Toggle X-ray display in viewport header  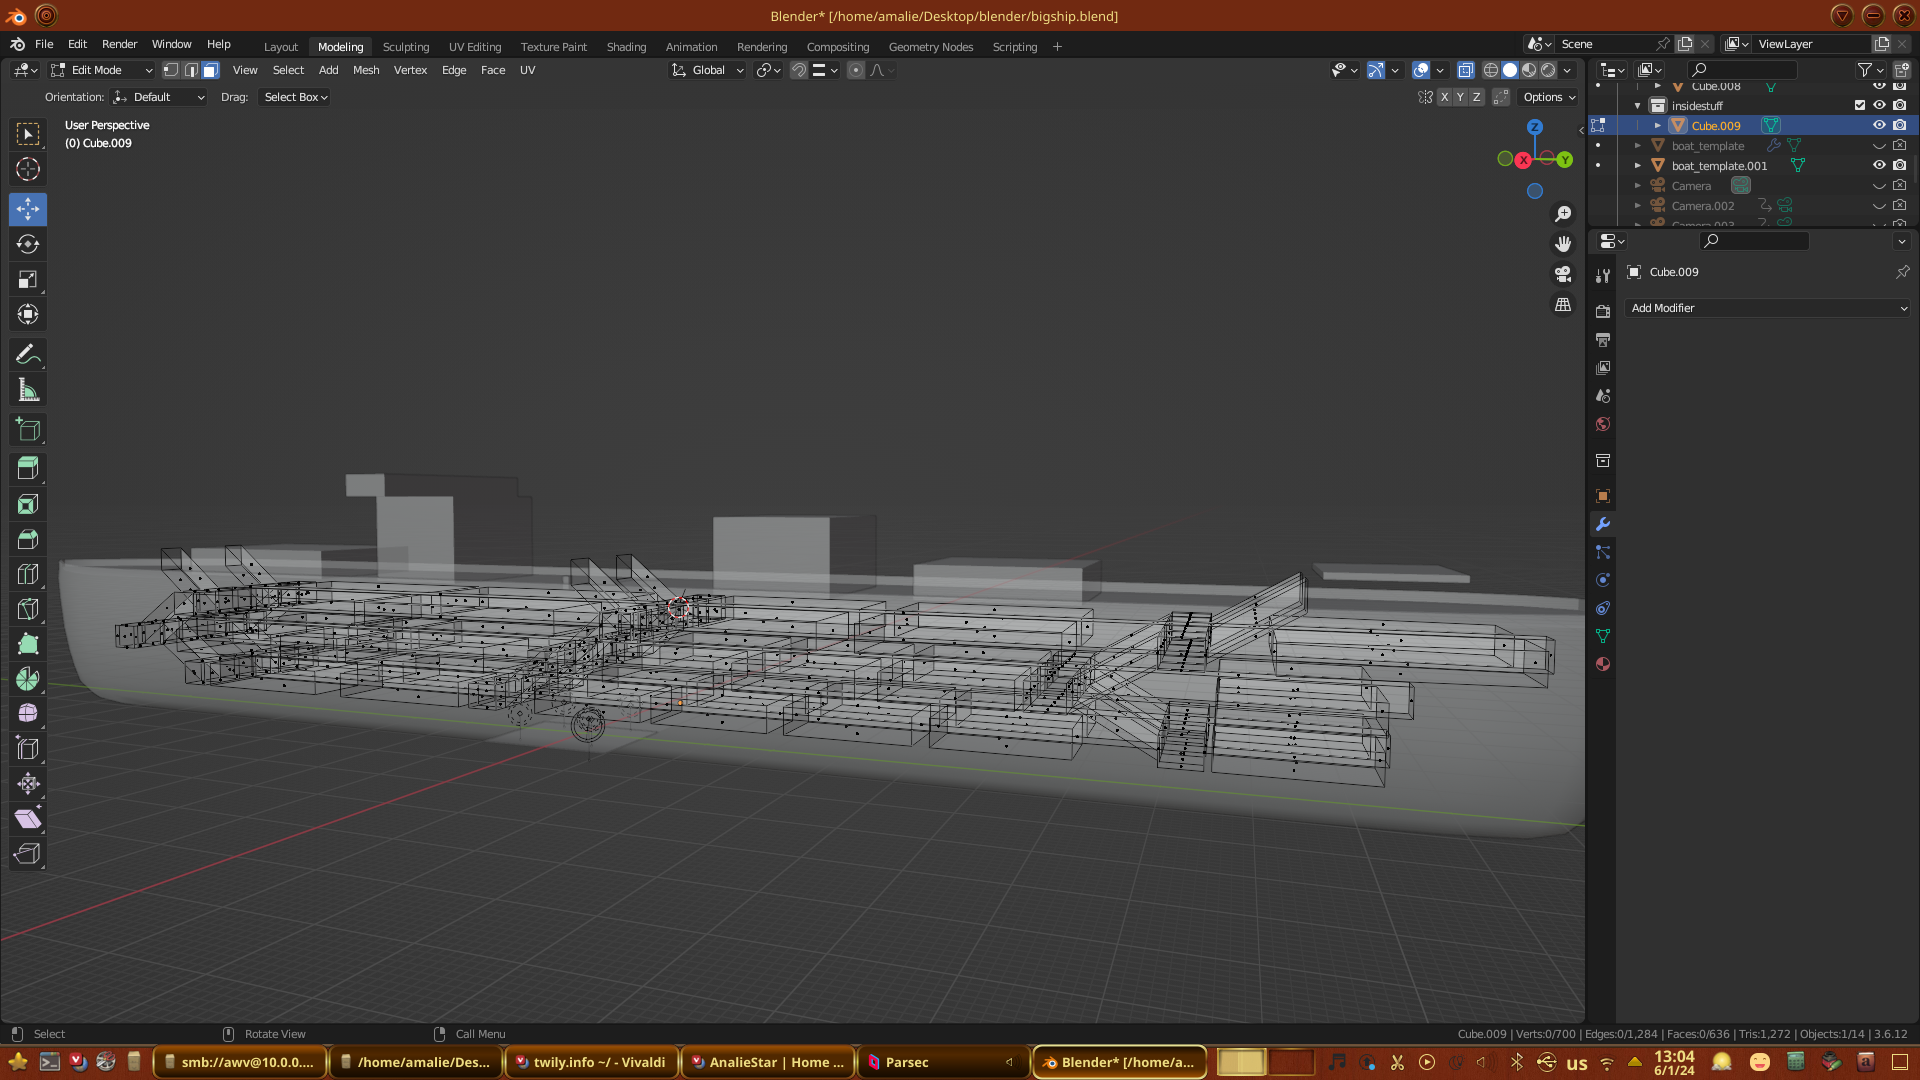1466,70
